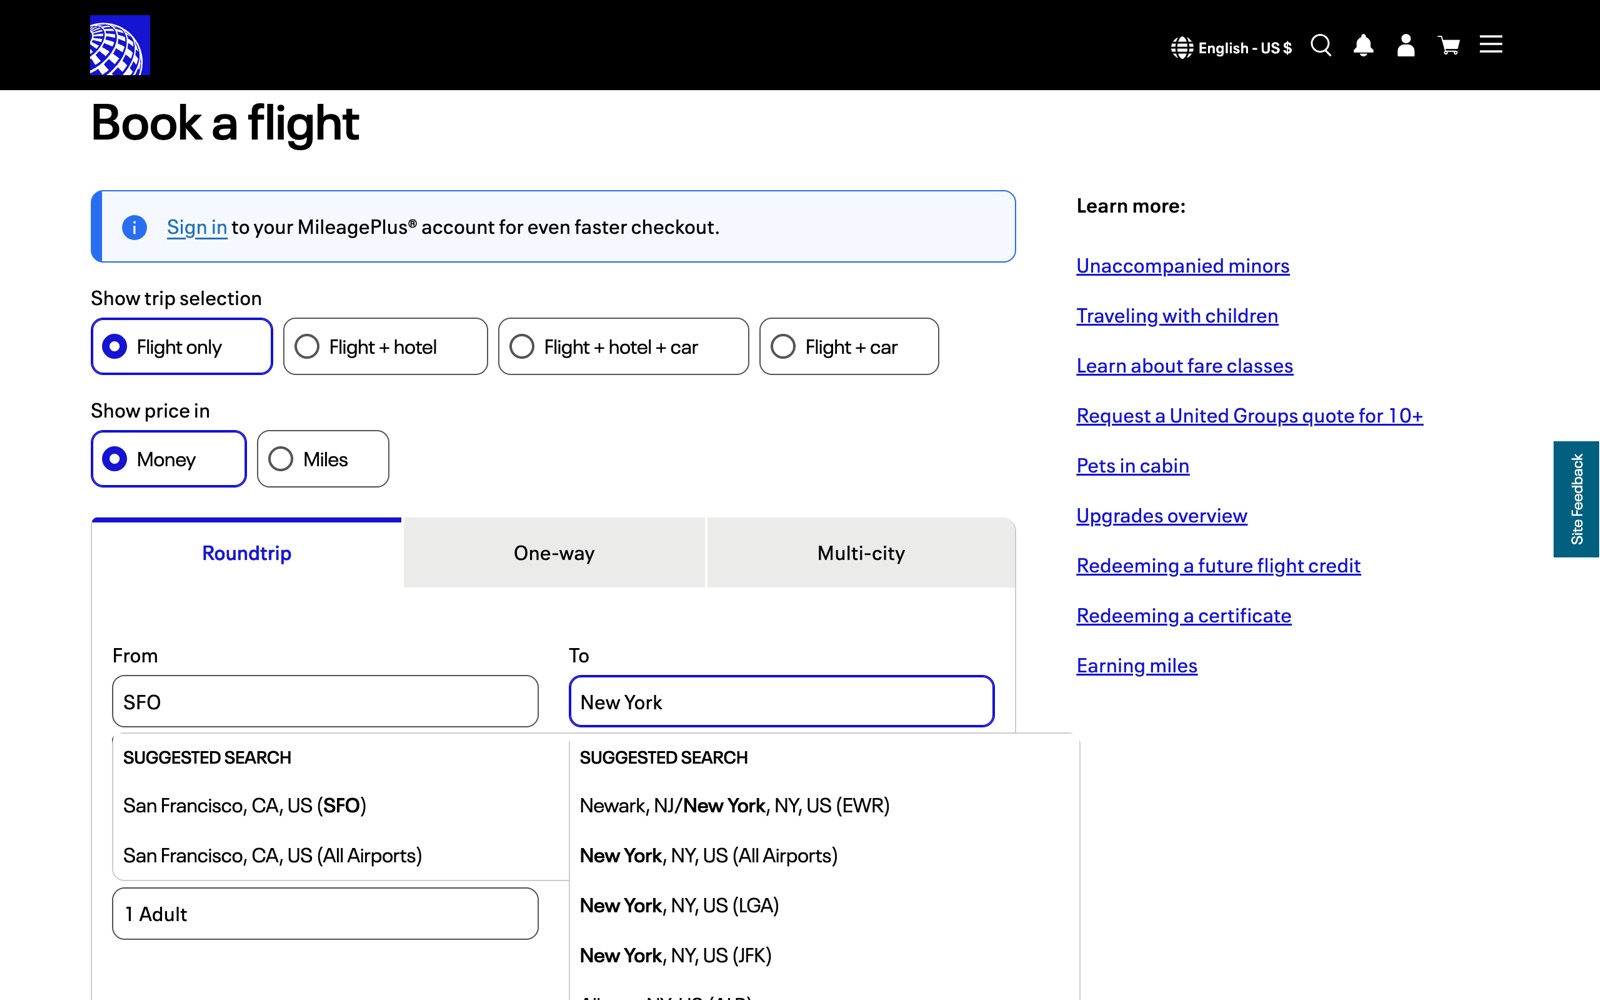Open the Site Feedback side tab
The height and width of the screenshot is (1000, 1600).
pos(1577,499)
